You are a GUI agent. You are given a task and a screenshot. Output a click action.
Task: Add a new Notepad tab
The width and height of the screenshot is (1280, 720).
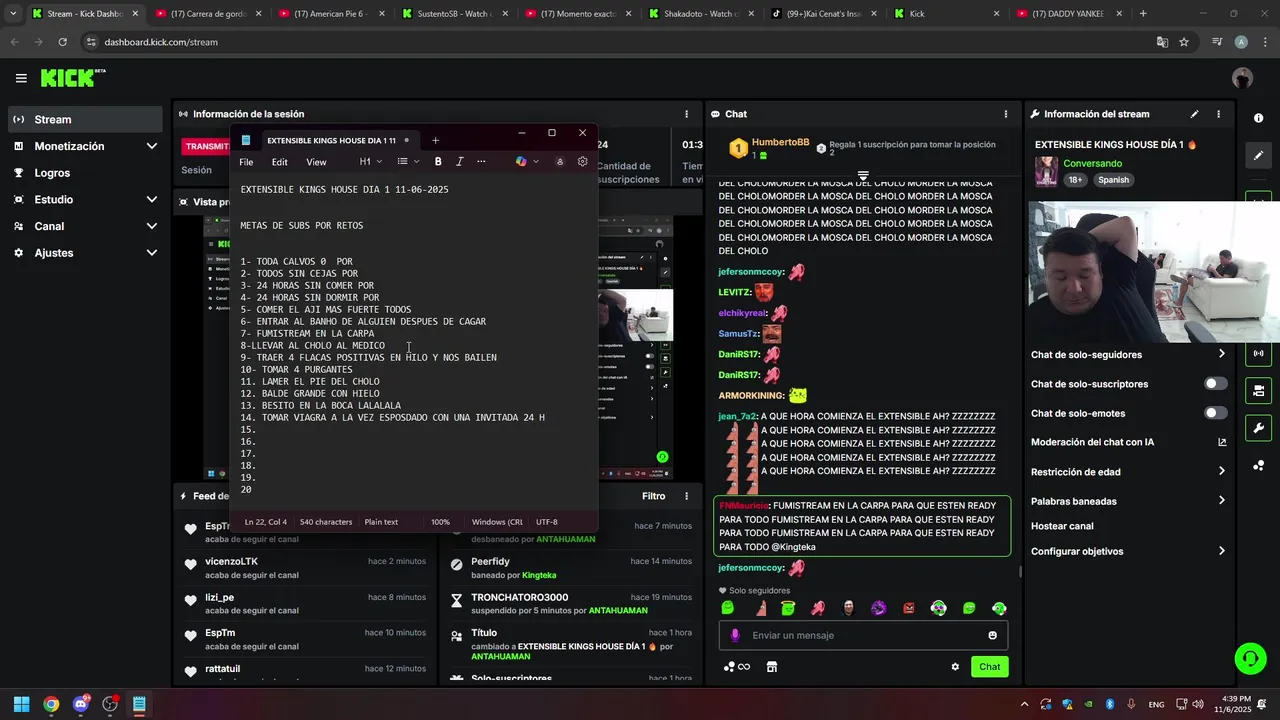[x=435, y=140]
